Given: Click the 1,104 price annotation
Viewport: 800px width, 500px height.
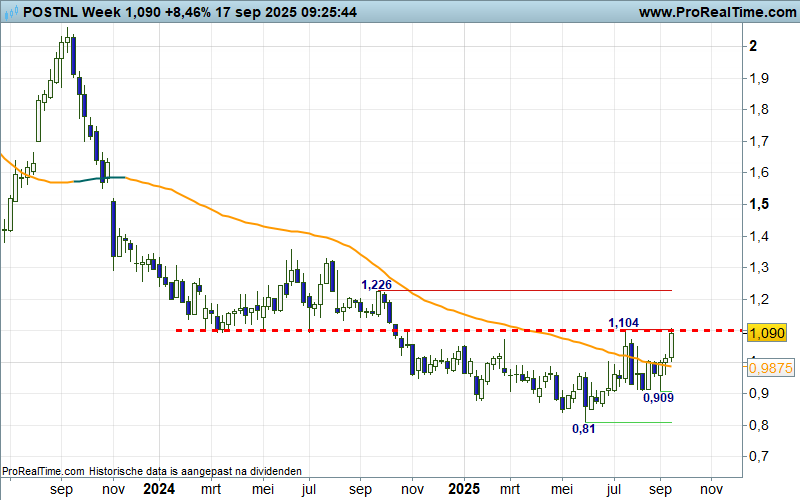Looking at the screenshot, I should pos(624,322).
